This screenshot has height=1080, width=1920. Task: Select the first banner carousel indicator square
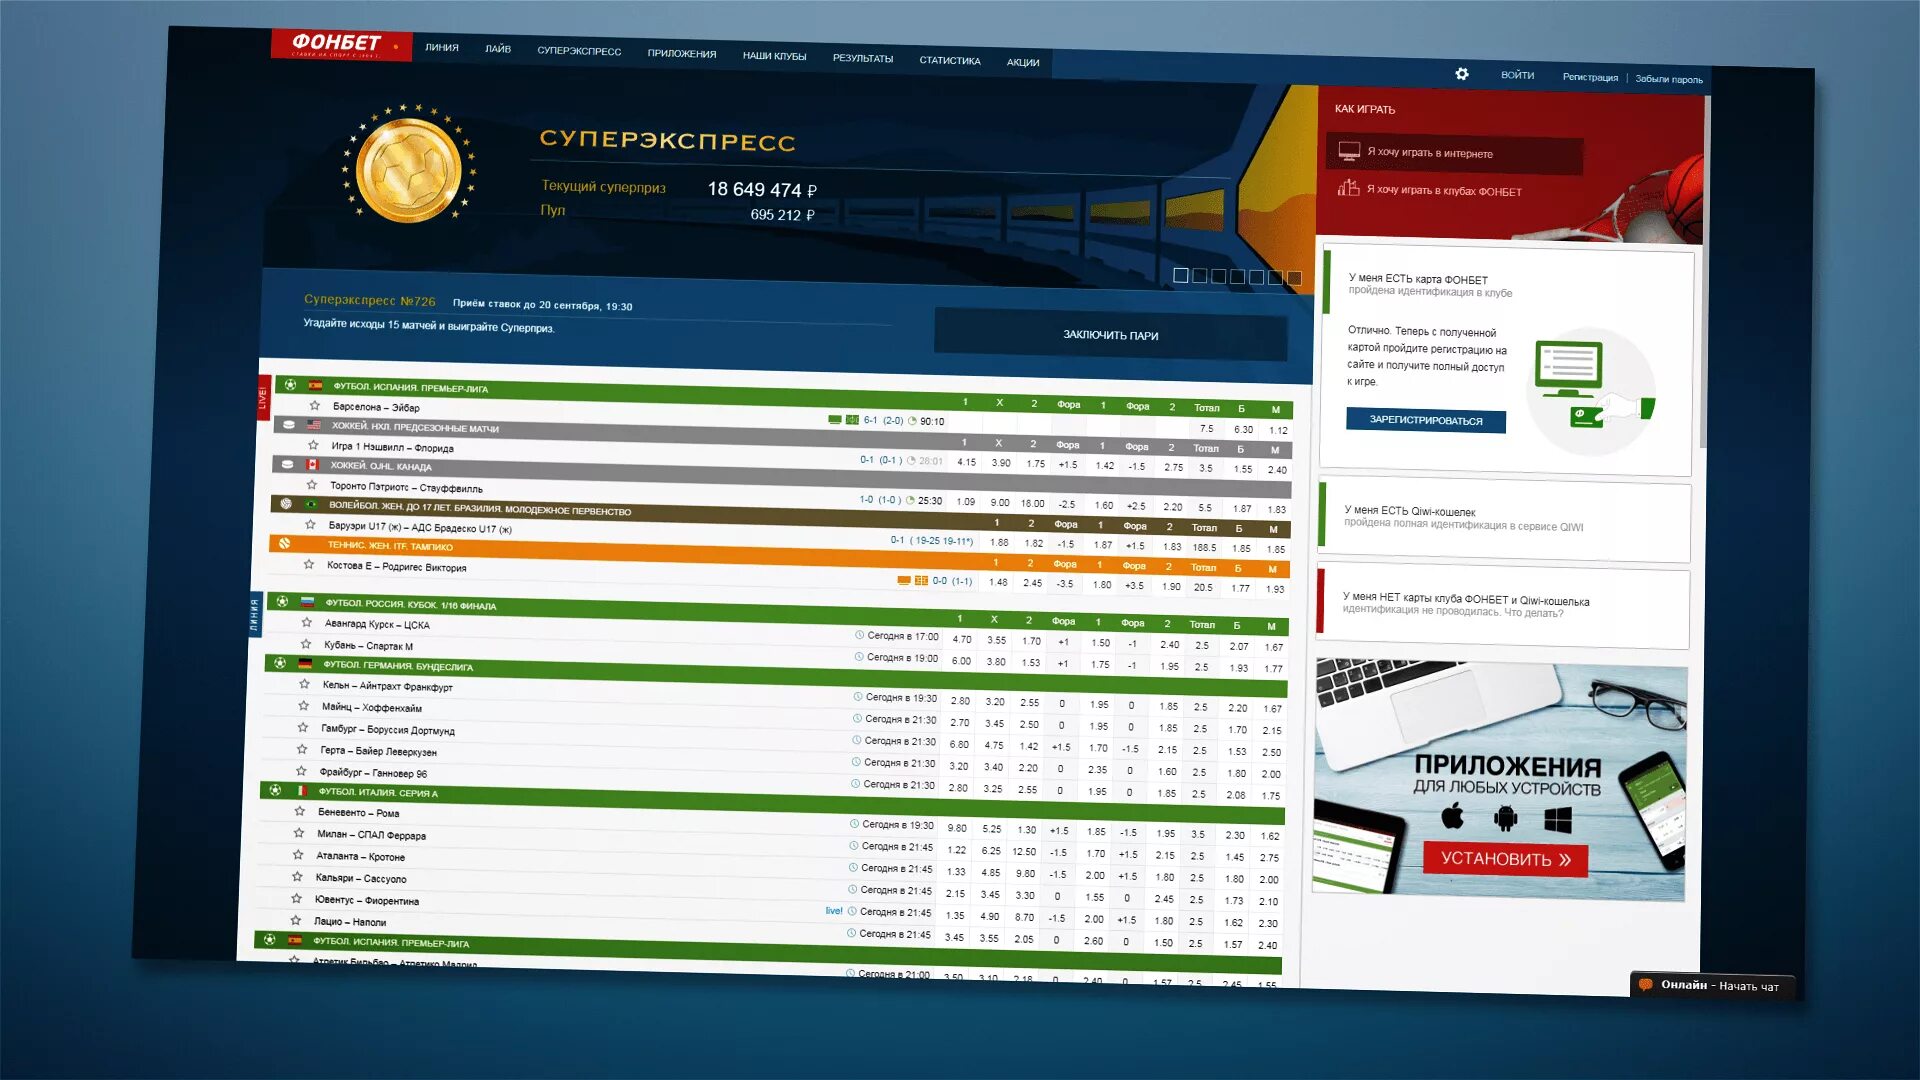pos(1181,275)
